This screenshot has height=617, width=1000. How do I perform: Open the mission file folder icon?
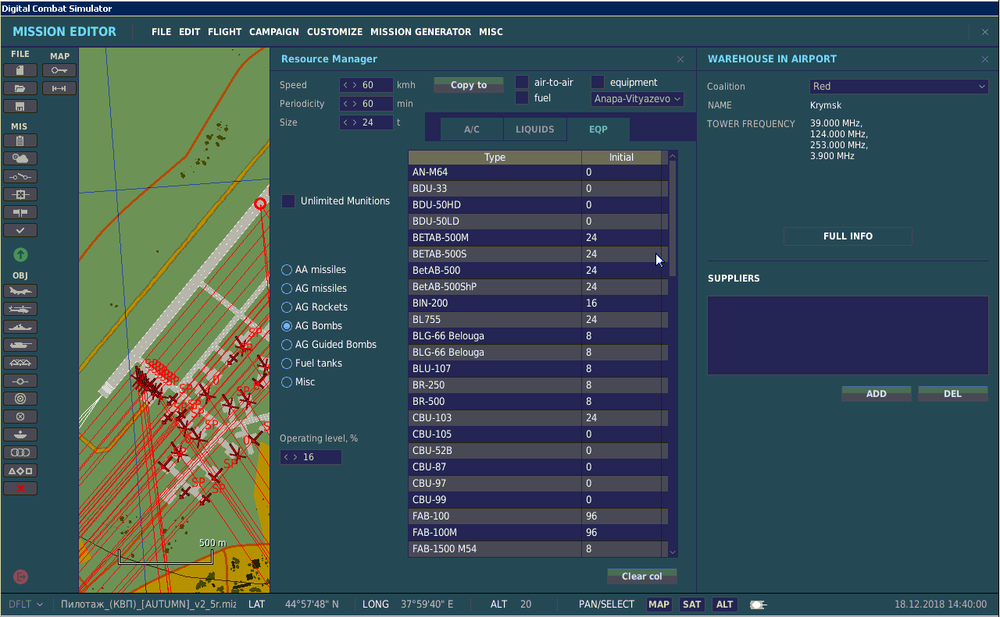point(20,88)
